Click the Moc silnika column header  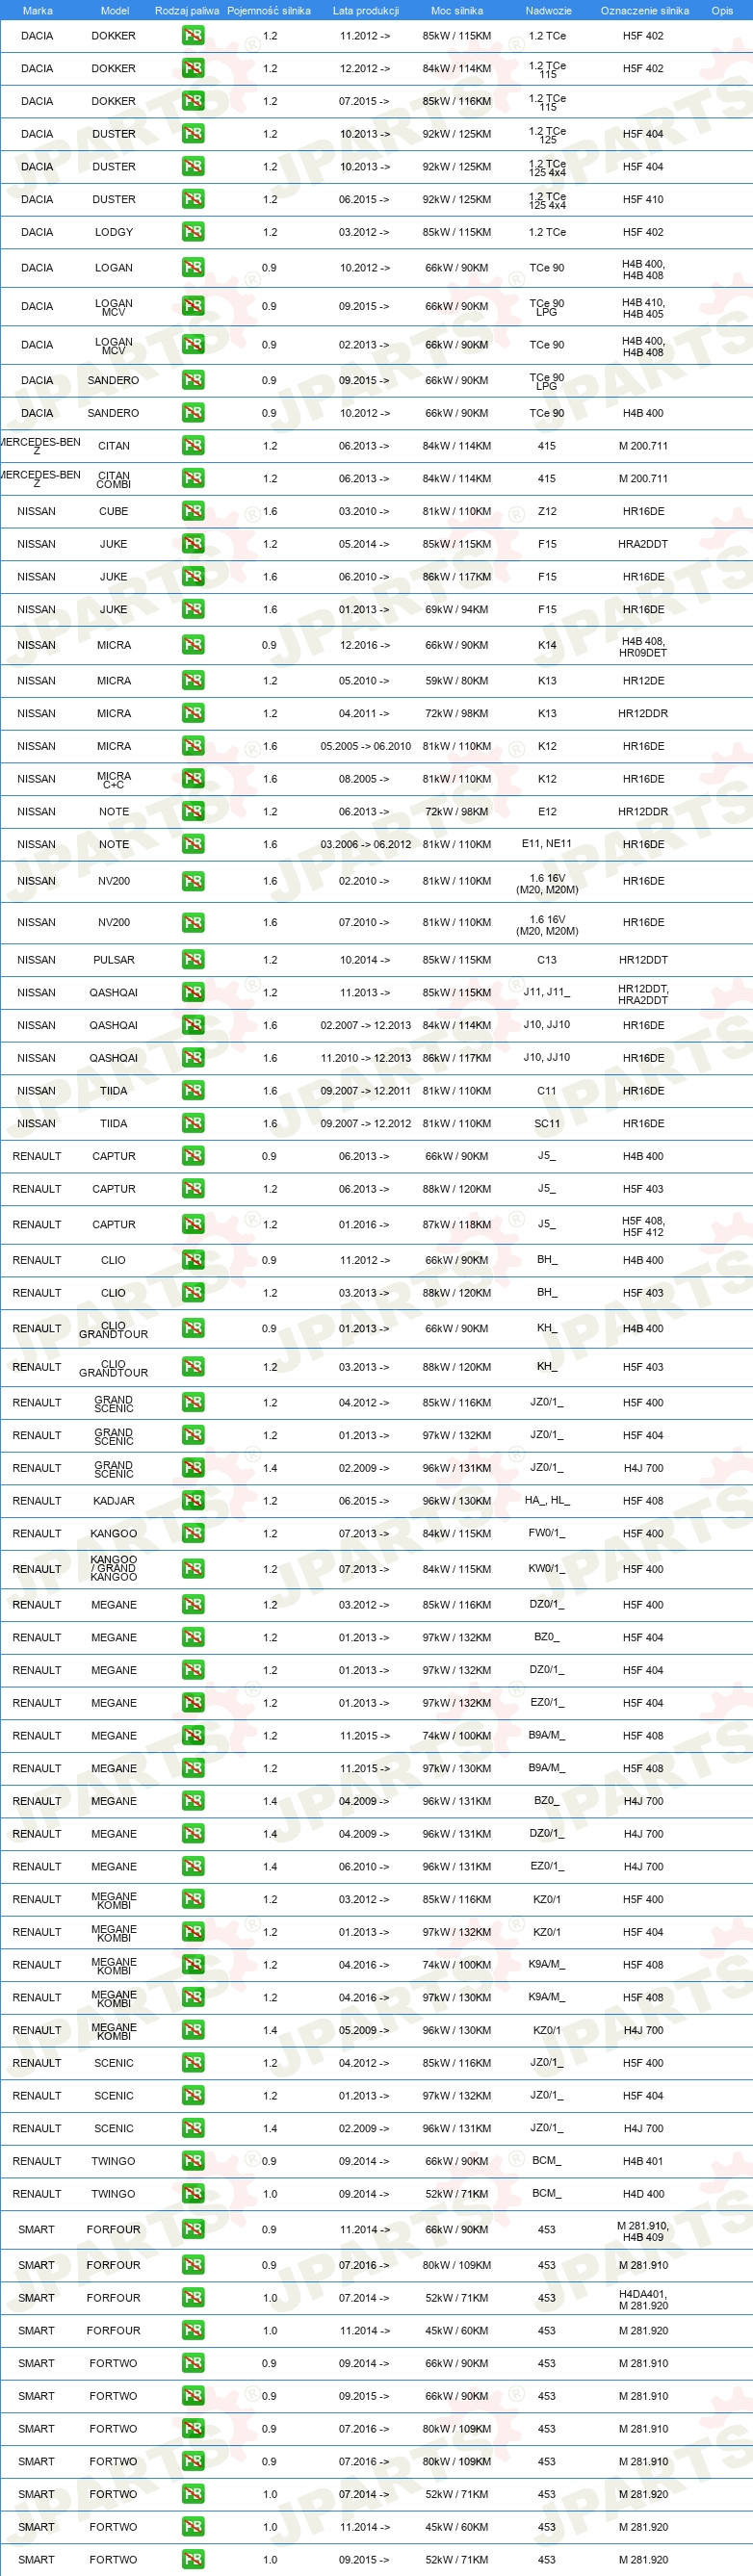coord(457,10)
